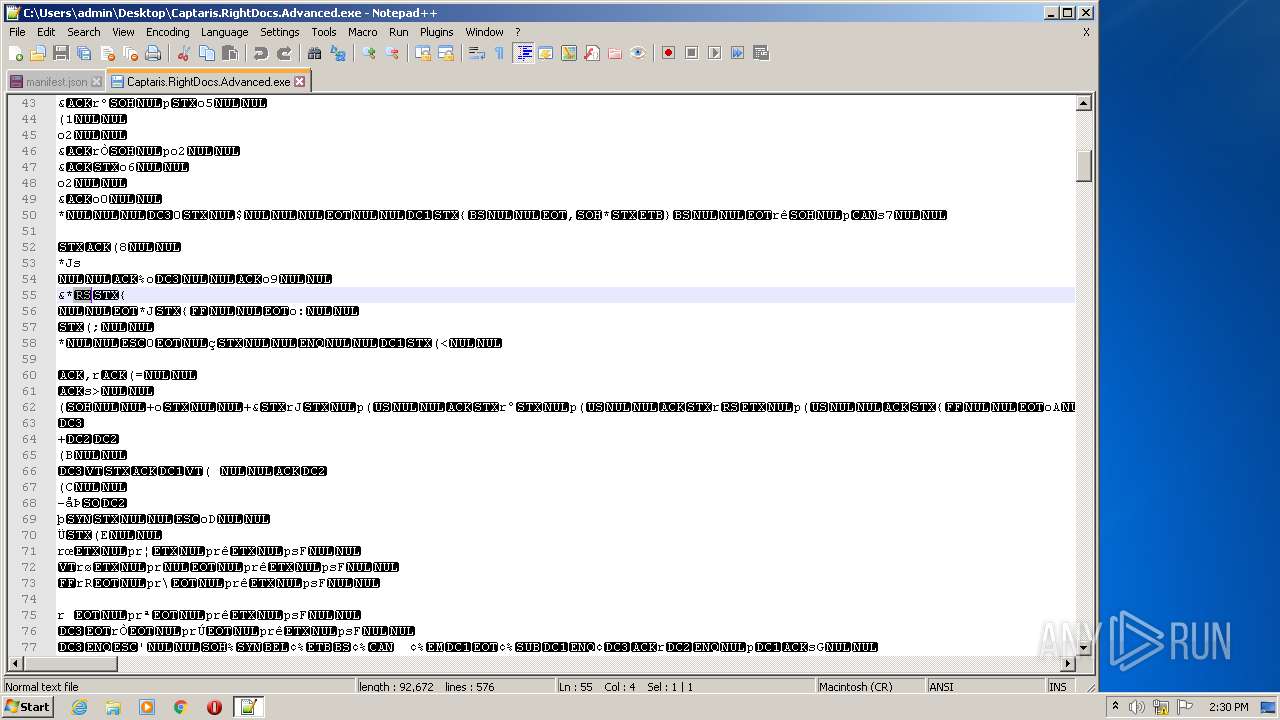Launch Google Chrome from the taskbar
This screenshot has height=720, width=1280.
point(181,707)
